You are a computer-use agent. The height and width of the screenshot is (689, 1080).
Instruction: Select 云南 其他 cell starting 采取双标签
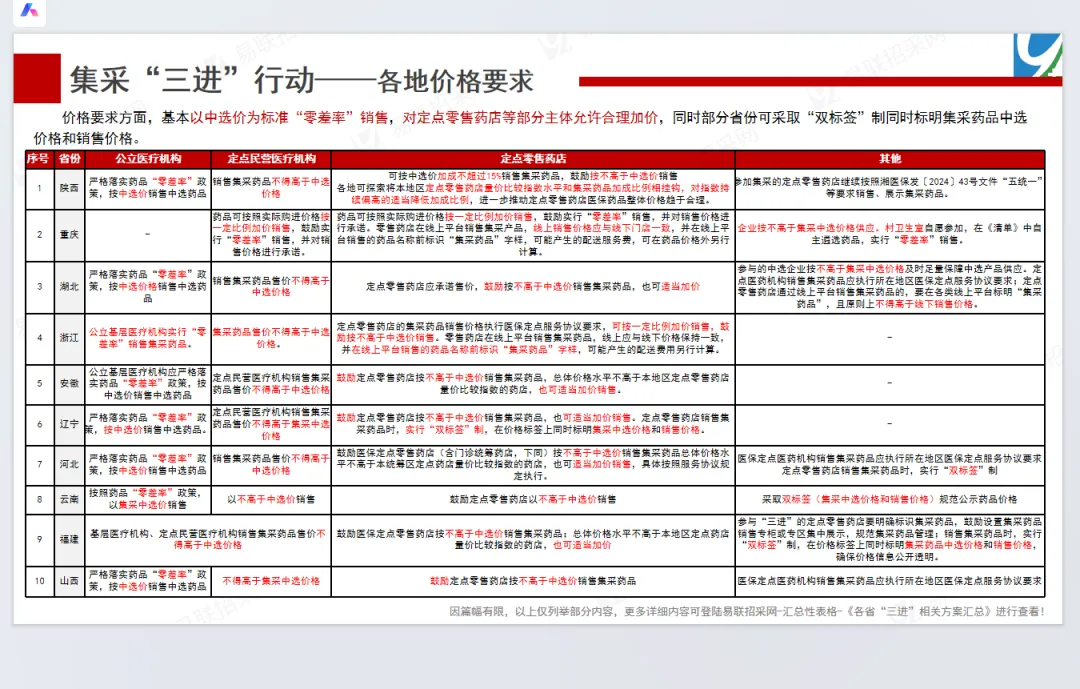[x=890, y=500]
